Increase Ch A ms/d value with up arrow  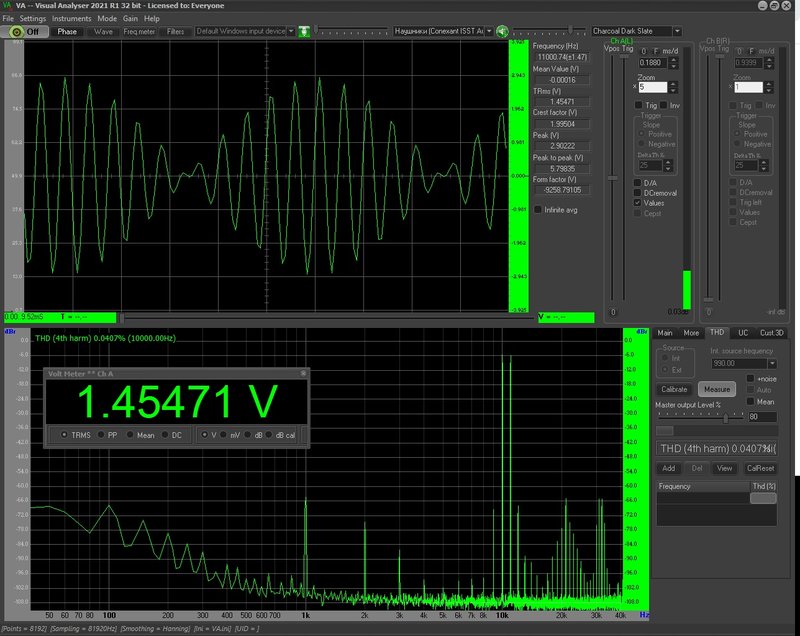(673, 60)
